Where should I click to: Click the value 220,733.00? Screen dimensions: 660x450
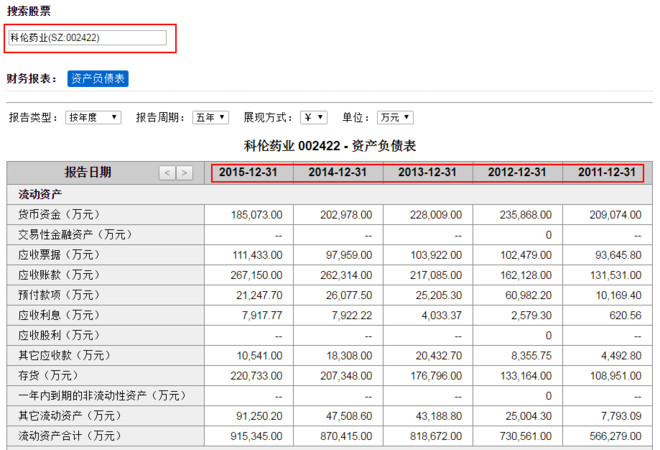(256, 376)
